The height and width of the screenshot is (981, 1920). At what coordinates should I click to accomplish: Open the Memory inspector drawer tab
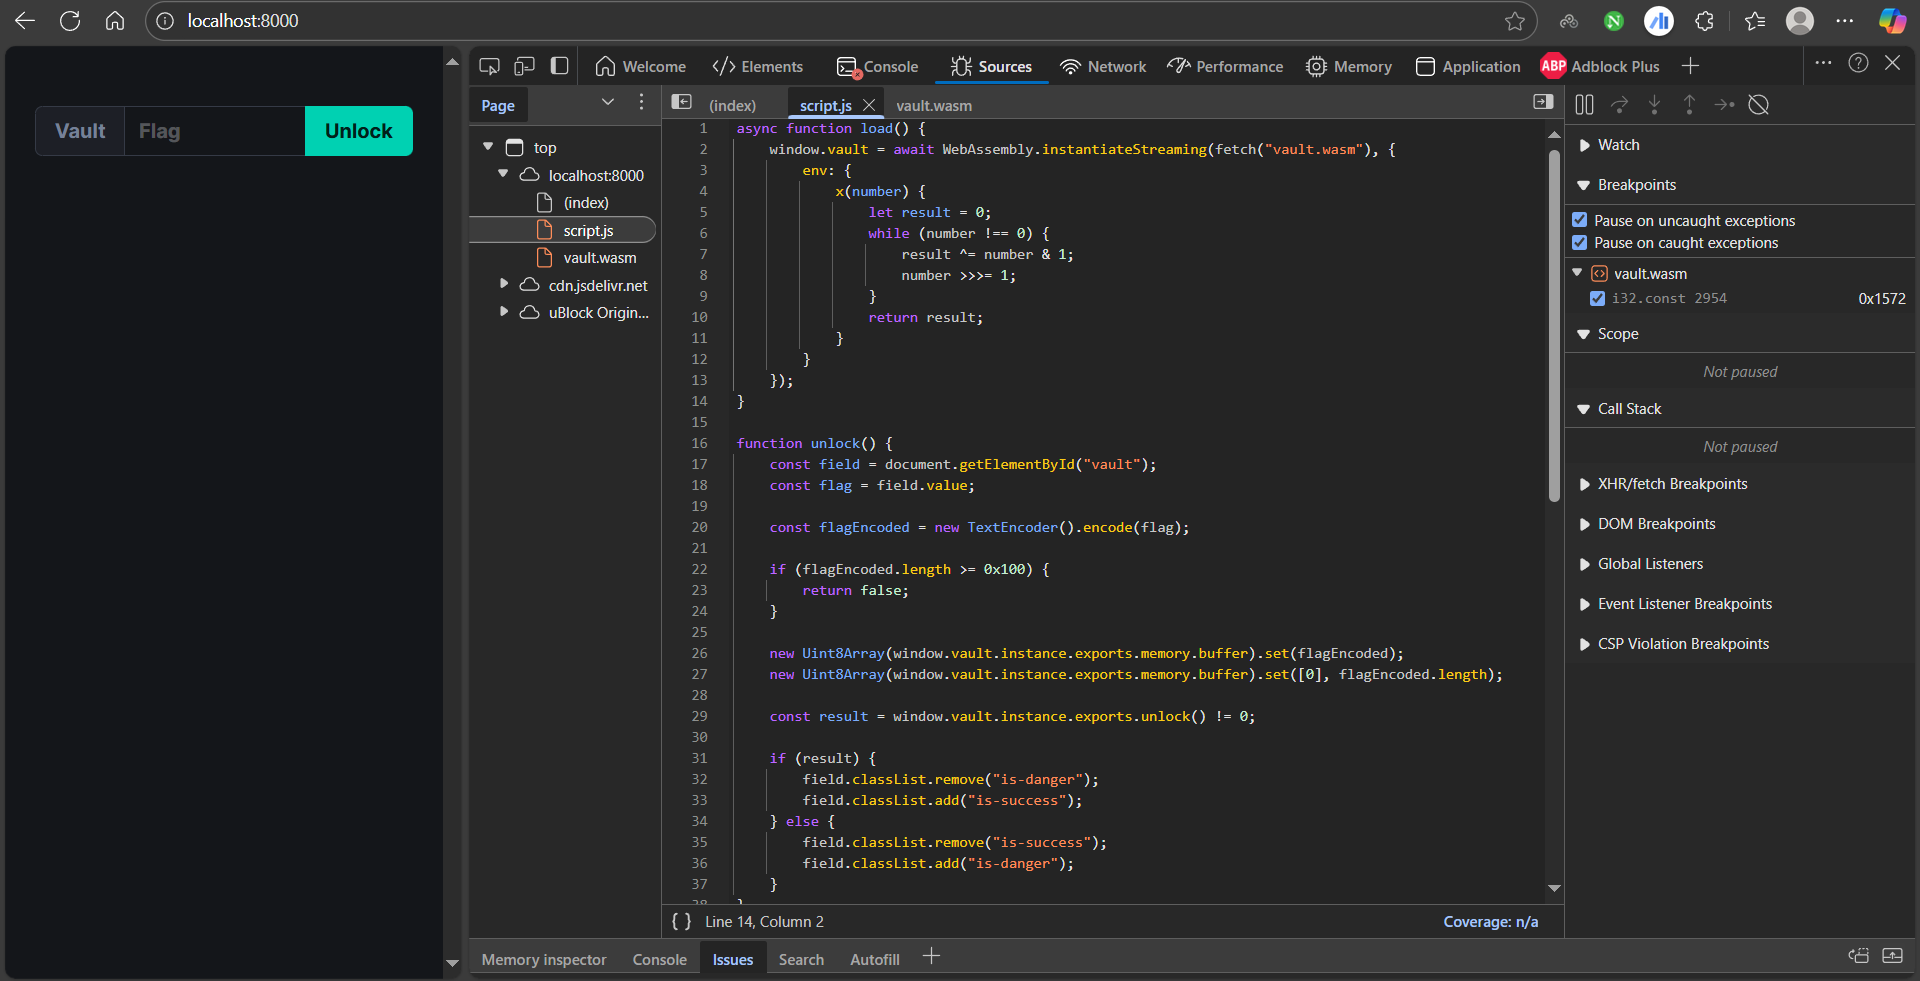[543, 959]
